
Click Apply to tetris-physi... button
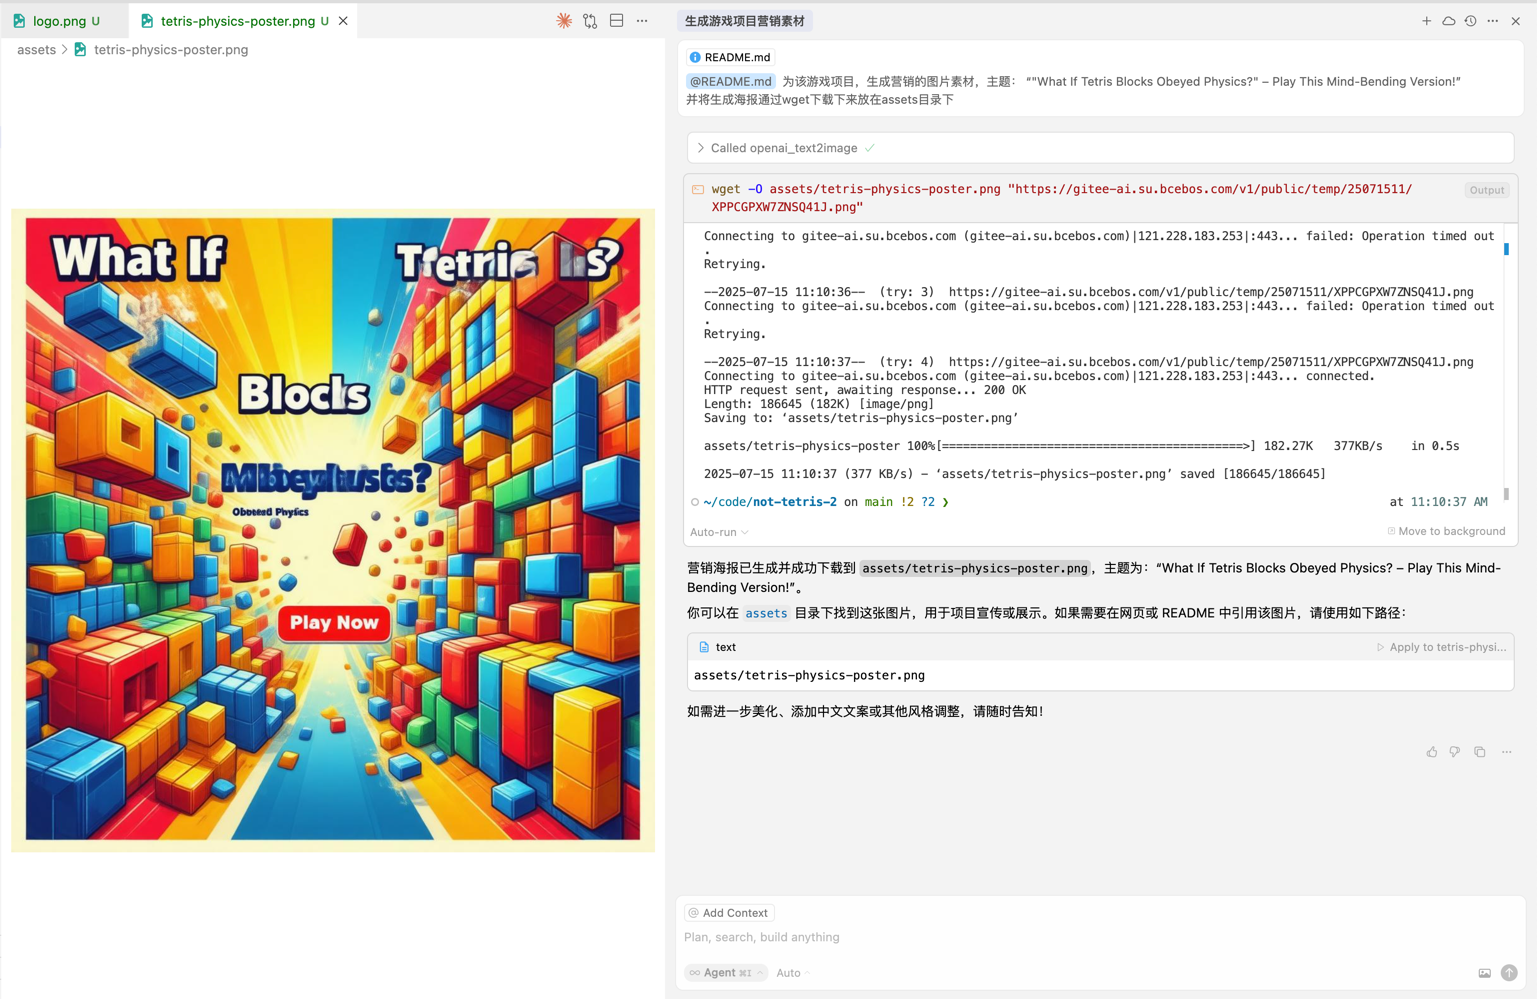[1441, 647]
